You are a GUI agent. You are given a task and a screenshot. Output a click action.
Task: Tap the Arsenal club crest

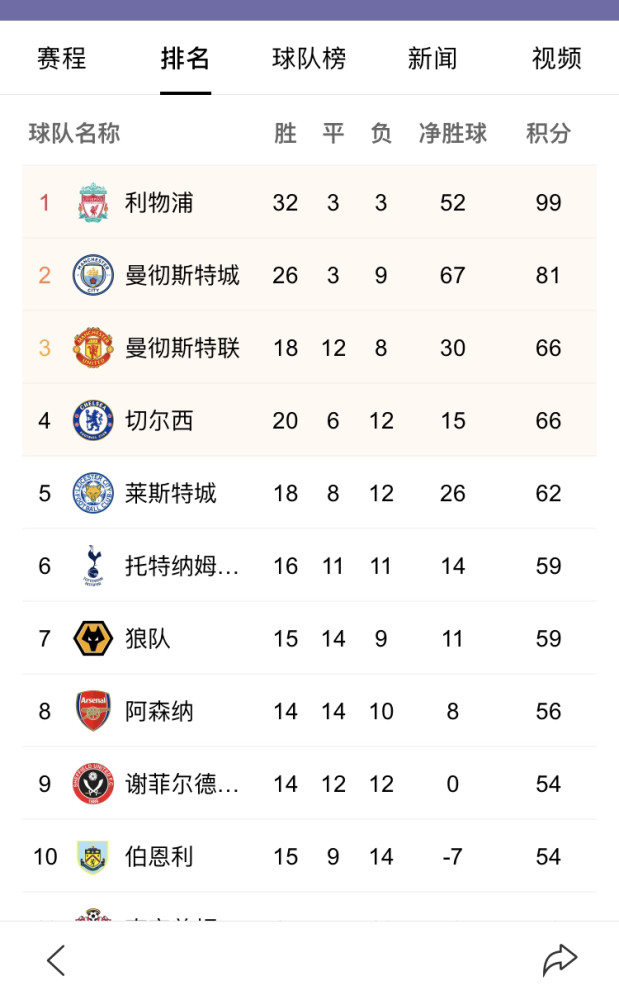tap(93, 711)
